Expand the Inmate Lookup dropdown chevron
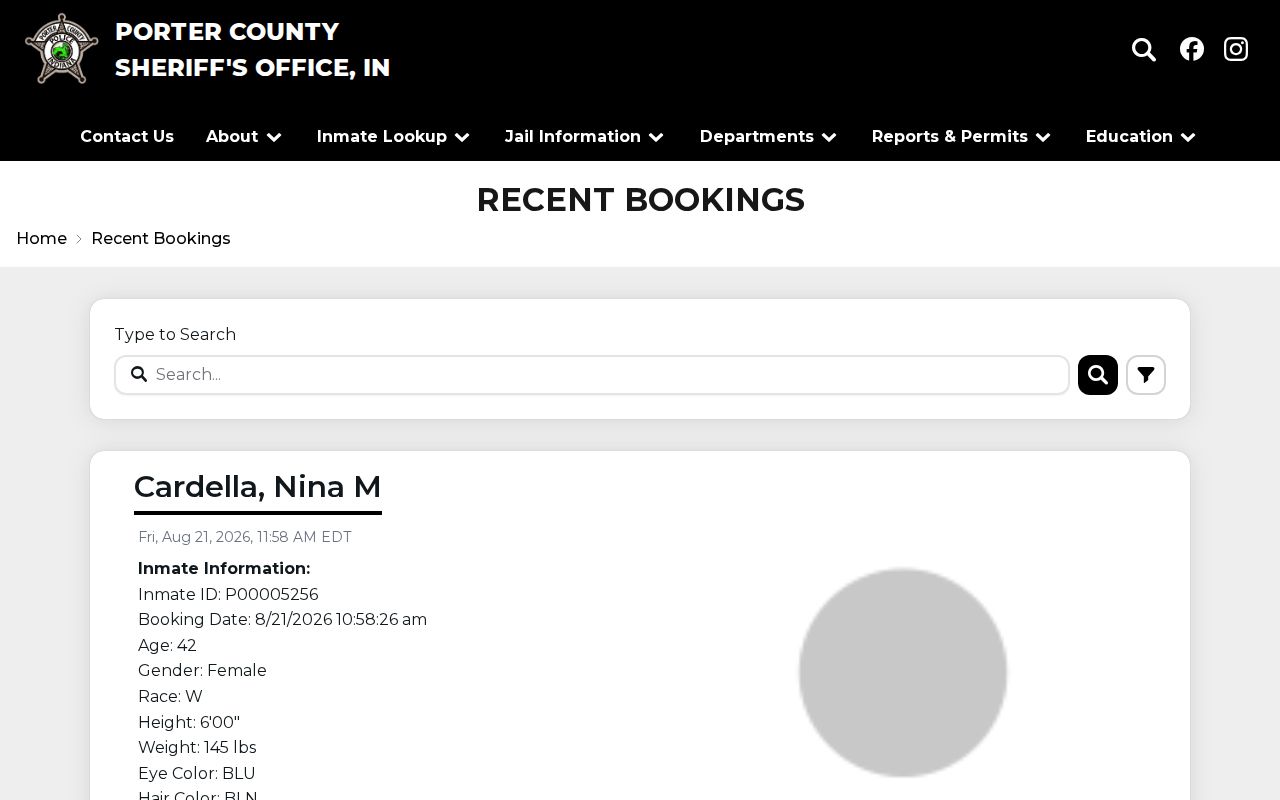 pyautogui.click(x=462, y=137)
